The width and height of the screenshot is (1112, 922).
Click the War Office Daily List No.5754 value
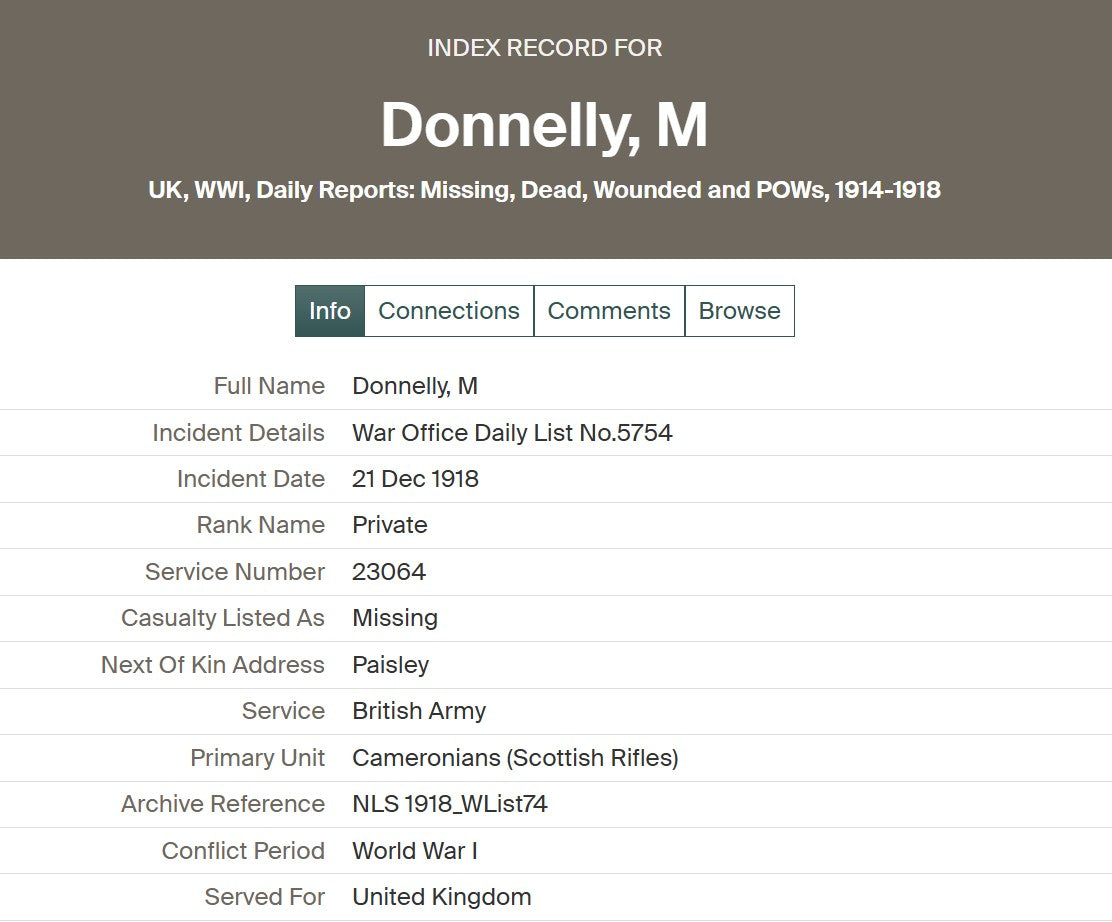click(x=512, y=433)
